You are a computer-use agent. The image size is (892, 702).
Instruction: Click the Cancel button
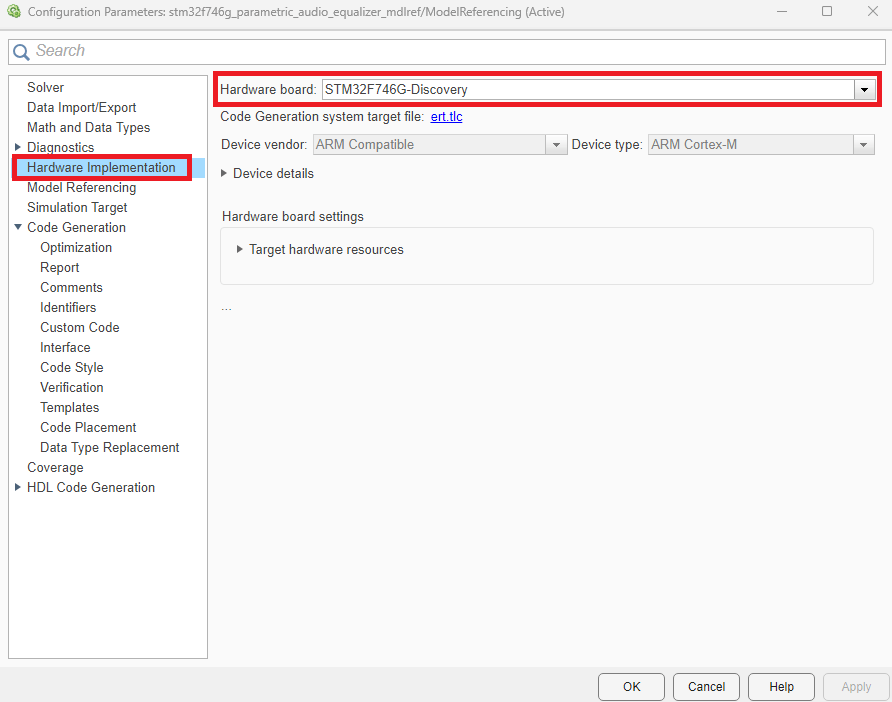(x=706, y=687)
